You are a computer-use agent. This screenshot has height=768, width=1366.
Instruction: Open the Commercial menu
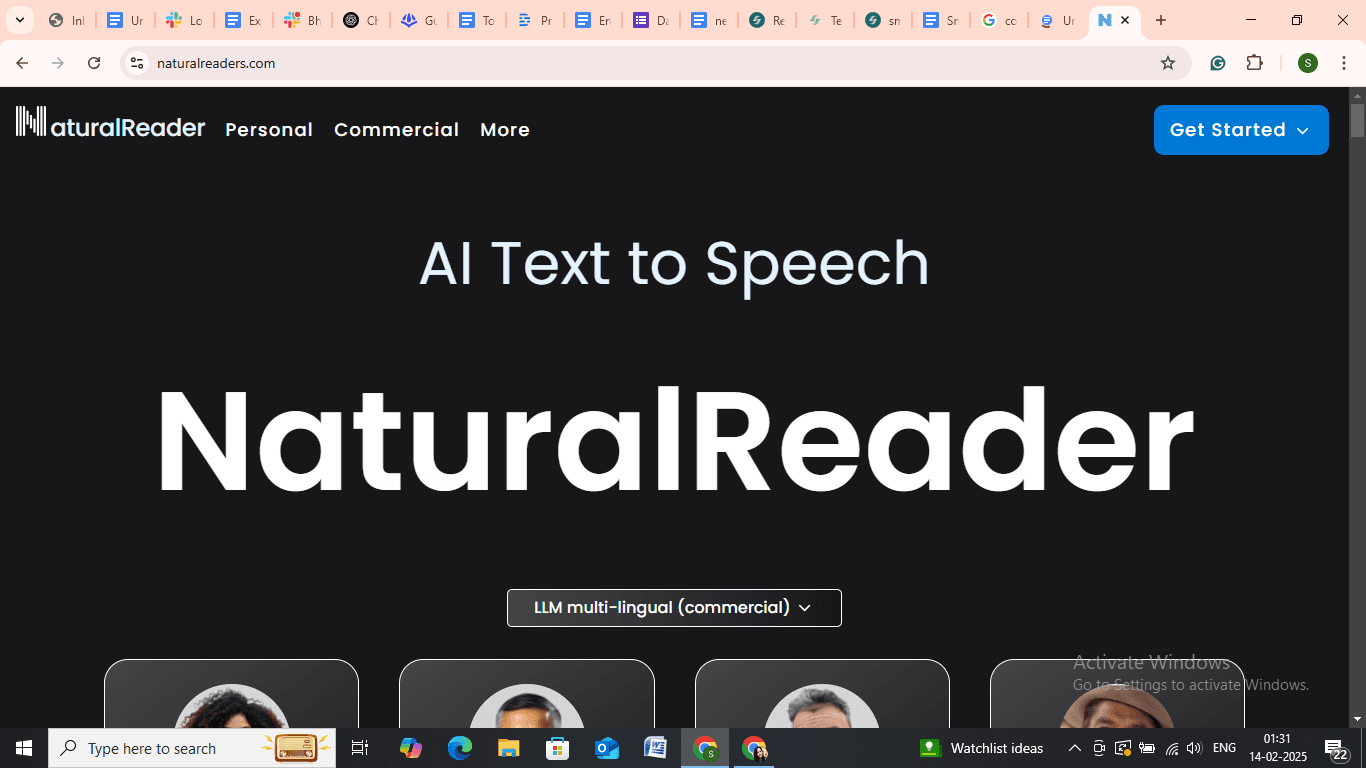396,130
